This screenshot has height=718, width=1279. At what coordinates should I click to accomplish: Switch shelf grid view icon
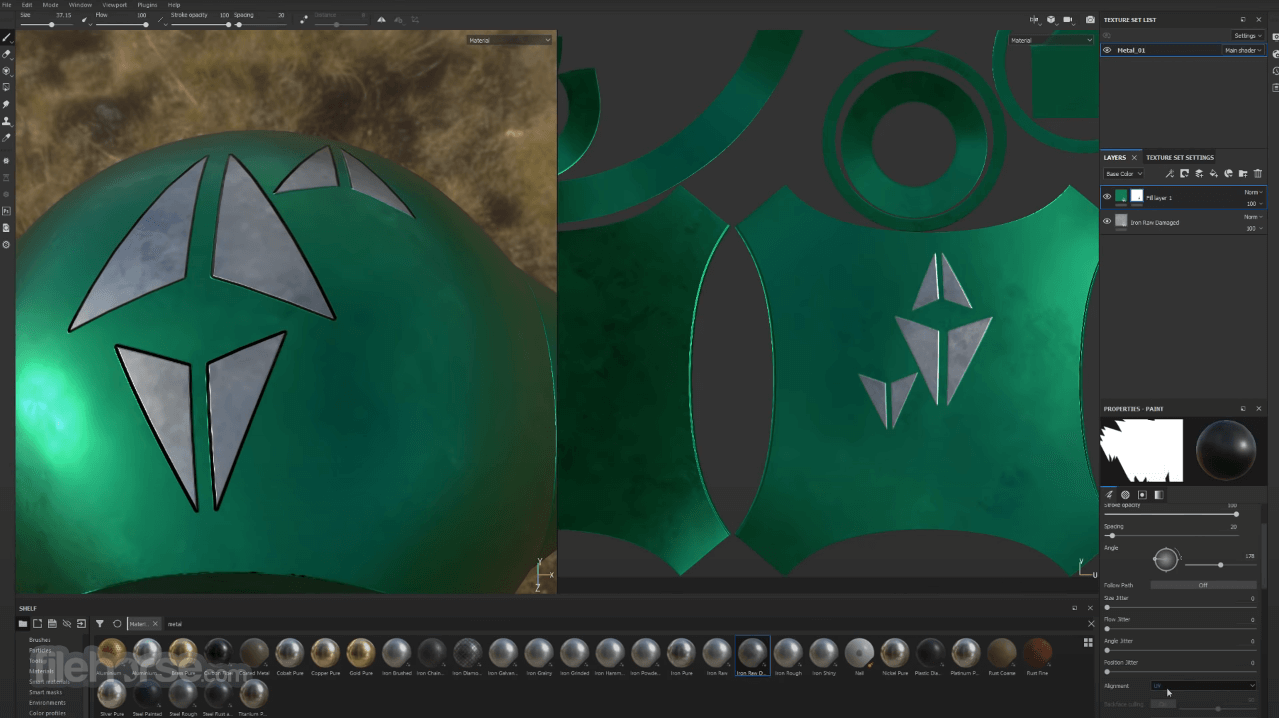click(x=1088, y=643)
